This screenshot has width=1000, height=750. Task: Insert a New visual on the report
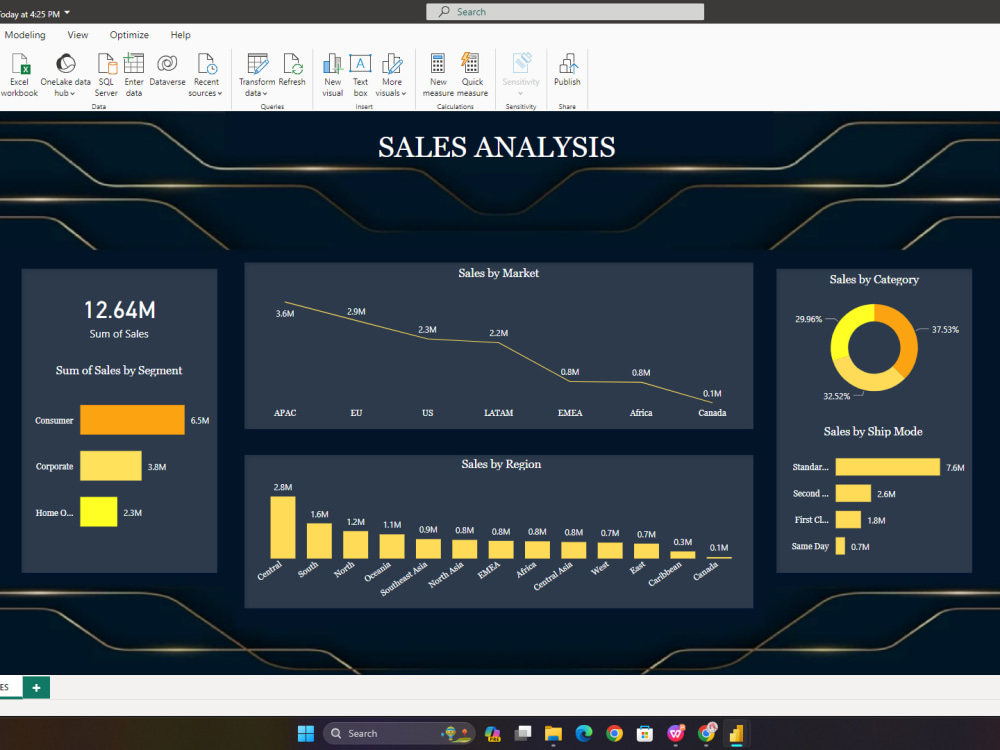(x=332, y=72)
